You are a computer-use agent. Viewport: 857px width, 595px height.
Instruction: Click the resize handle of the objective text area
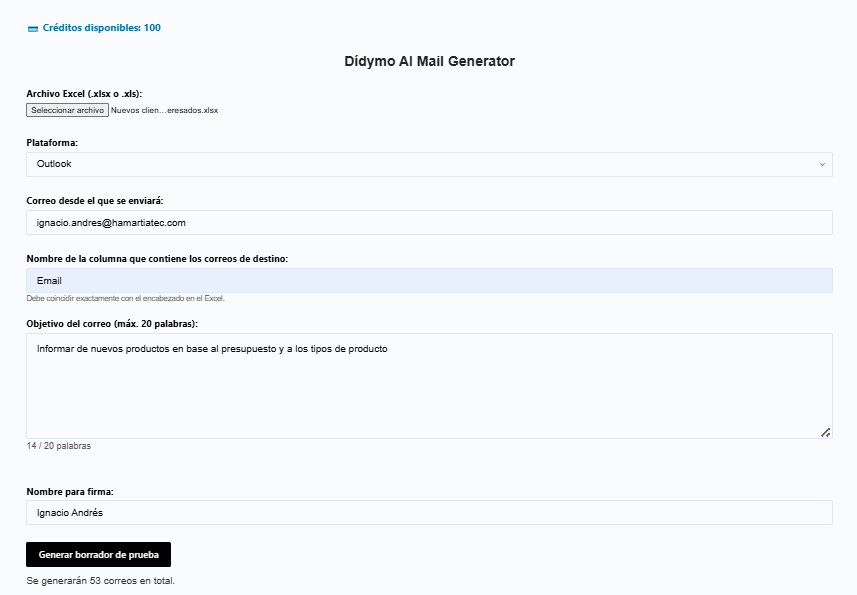pyautogui.click(x=825, y=432)
